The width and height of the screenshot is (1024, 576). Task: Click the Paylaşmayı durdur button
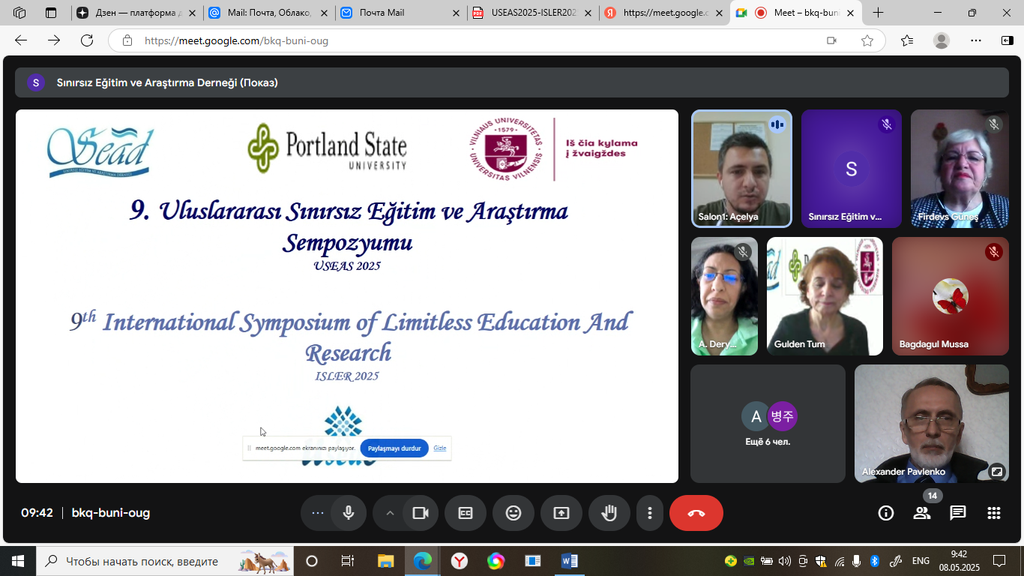394,448
